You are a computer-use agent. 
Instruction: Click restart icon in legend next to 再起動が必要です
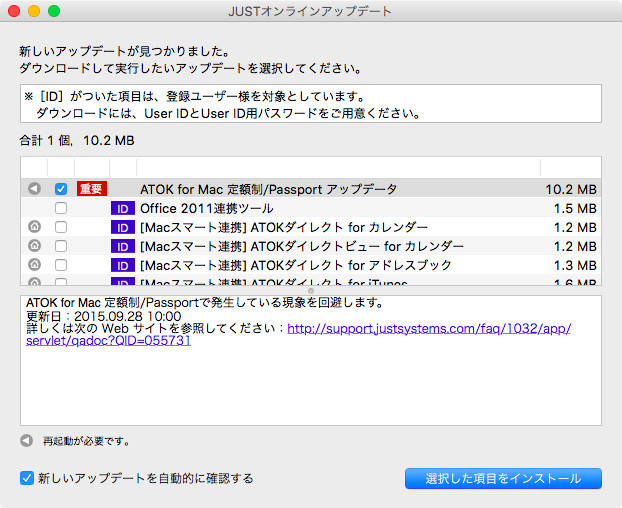click(x=27, y=441)
